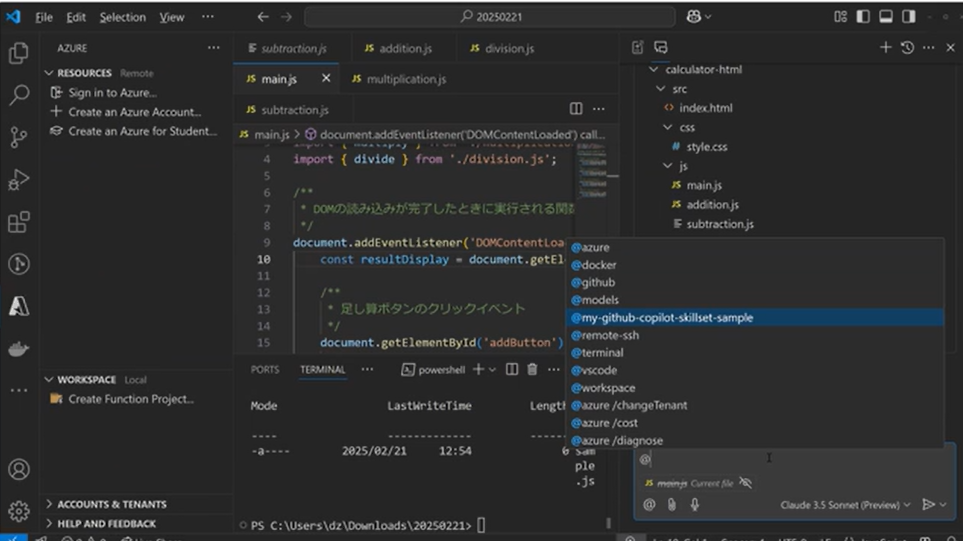The height and width of the screenshot is (541, 963).
Task: Open the View menu
Action: [171, 17]
